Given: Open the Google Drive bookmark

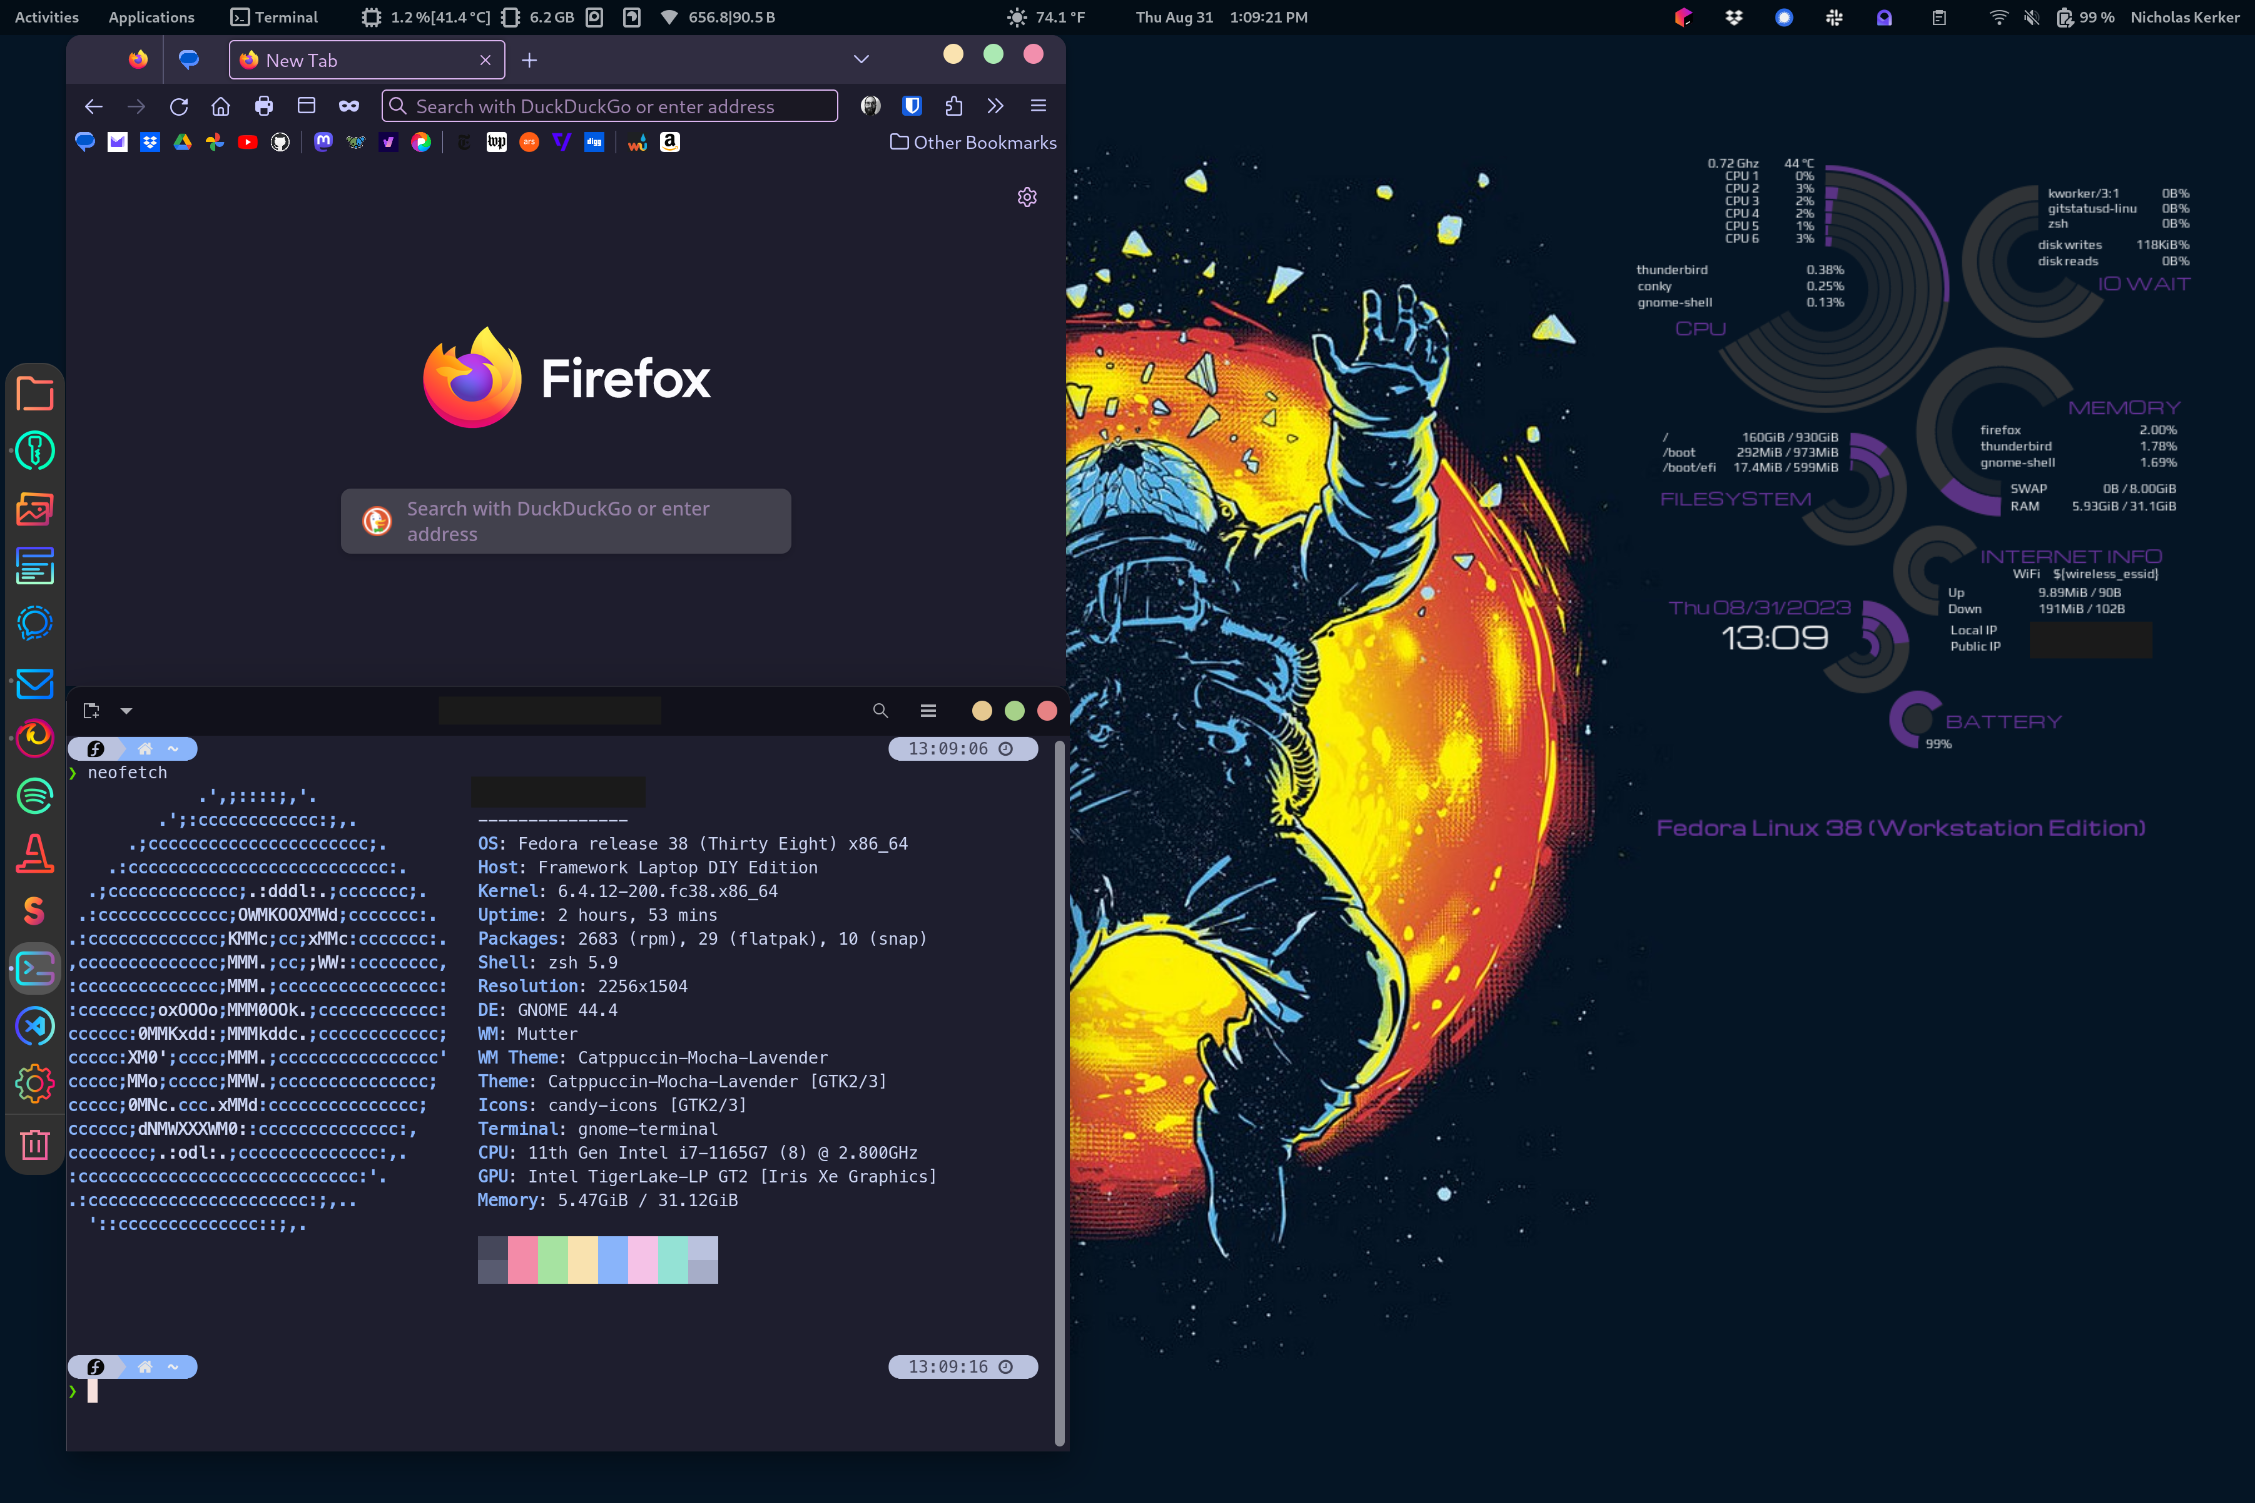Looking at the screenshot, I should coord(183,142).
